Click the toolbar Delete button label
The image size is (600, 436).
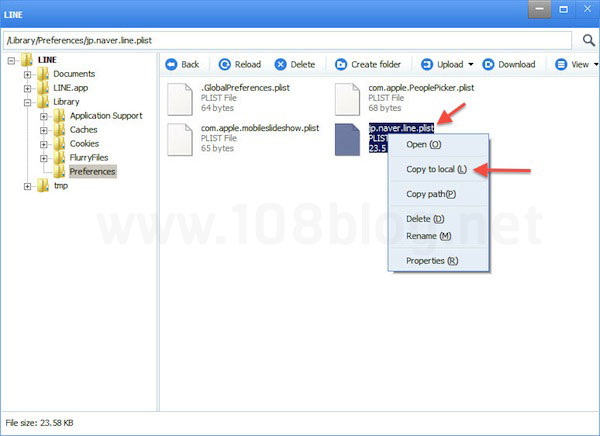(x=303, y=64)
